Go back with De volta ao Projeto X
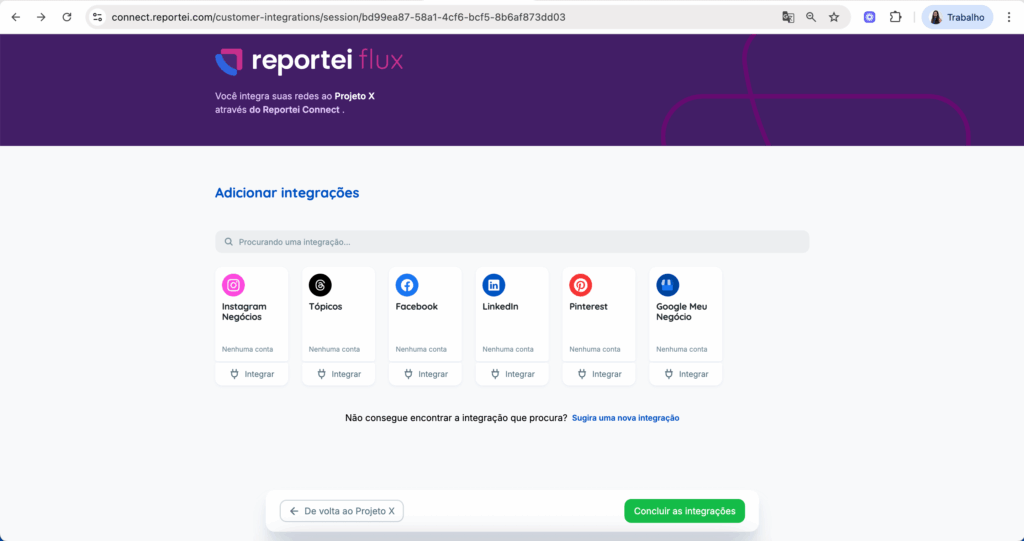Screen dimensions: 1024x541 342,511
